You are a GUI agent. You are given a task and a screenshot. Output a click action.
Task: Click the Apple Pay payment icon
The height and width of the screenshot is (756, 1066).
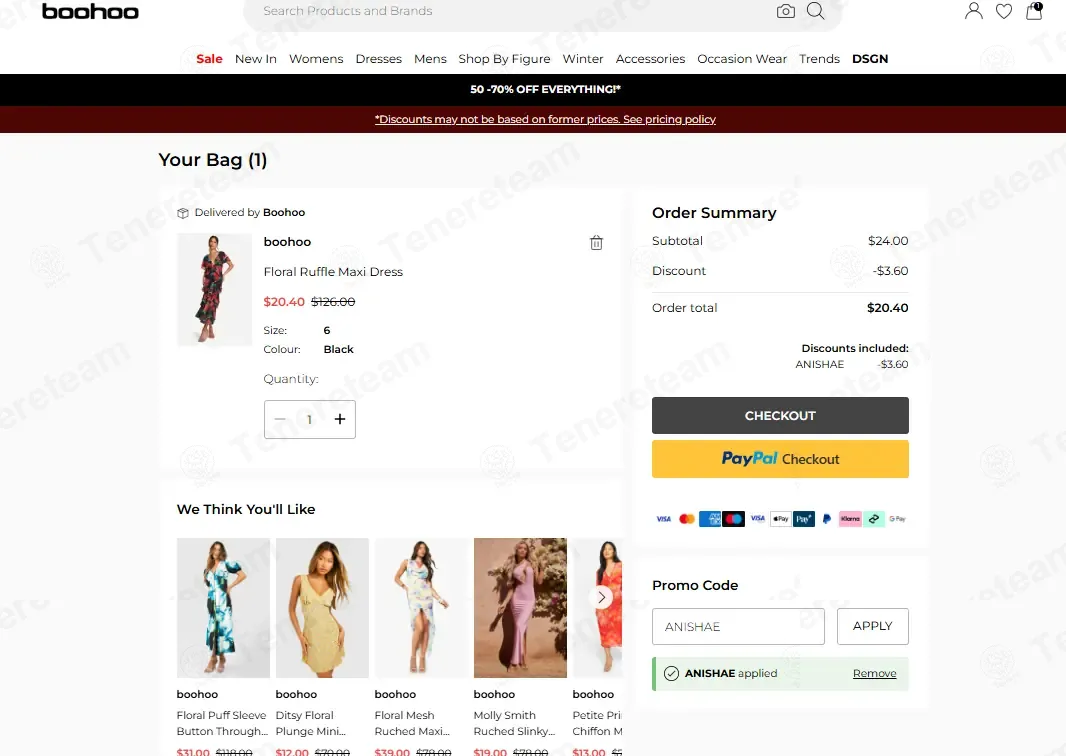coord(780,519)
